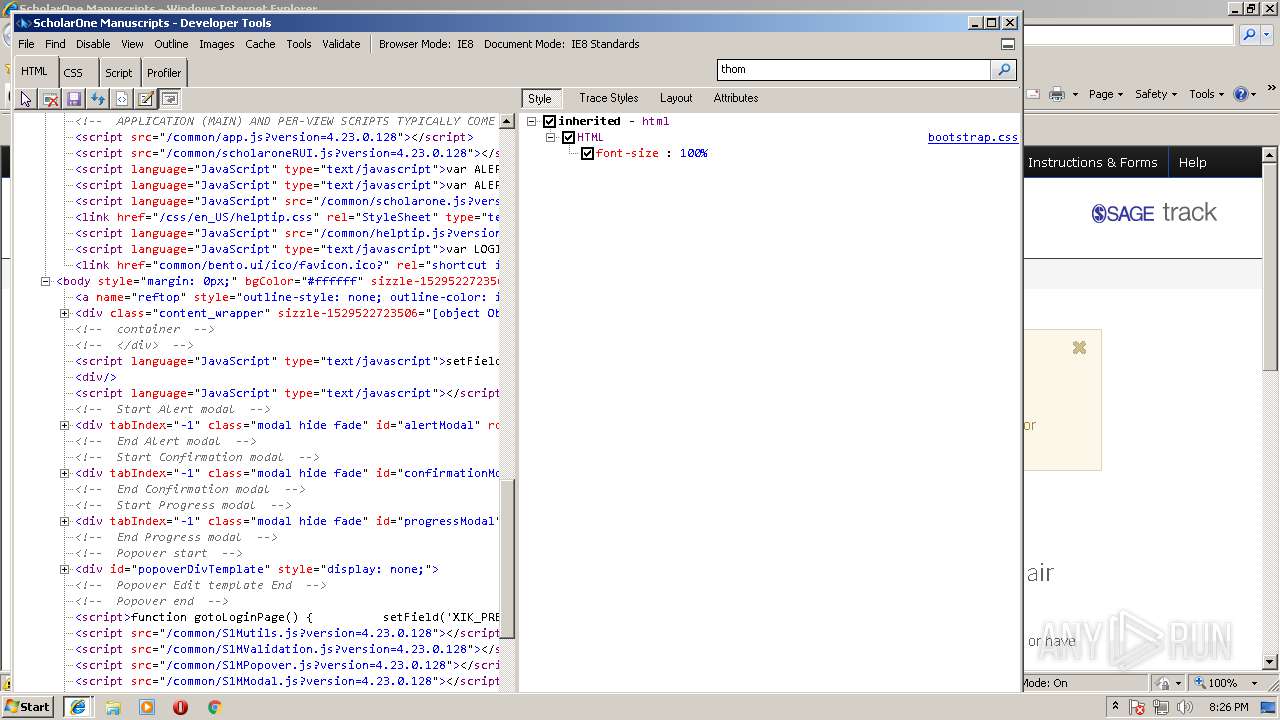Expand the confirmationModal div node

tap(64, 473)
